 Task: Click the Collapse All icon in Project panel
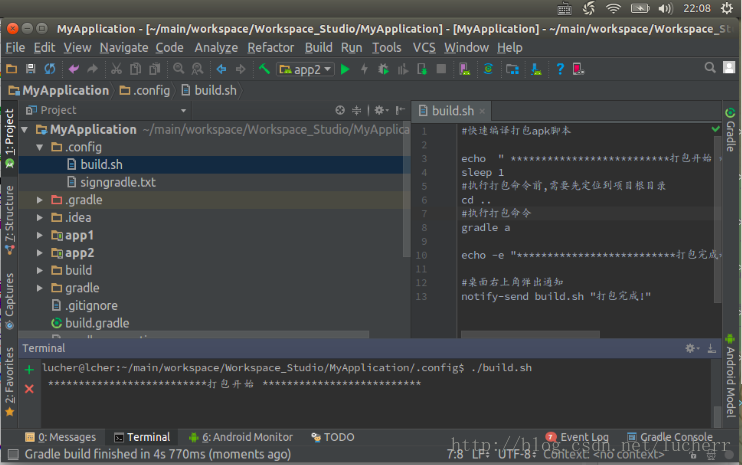pos(356,110)
